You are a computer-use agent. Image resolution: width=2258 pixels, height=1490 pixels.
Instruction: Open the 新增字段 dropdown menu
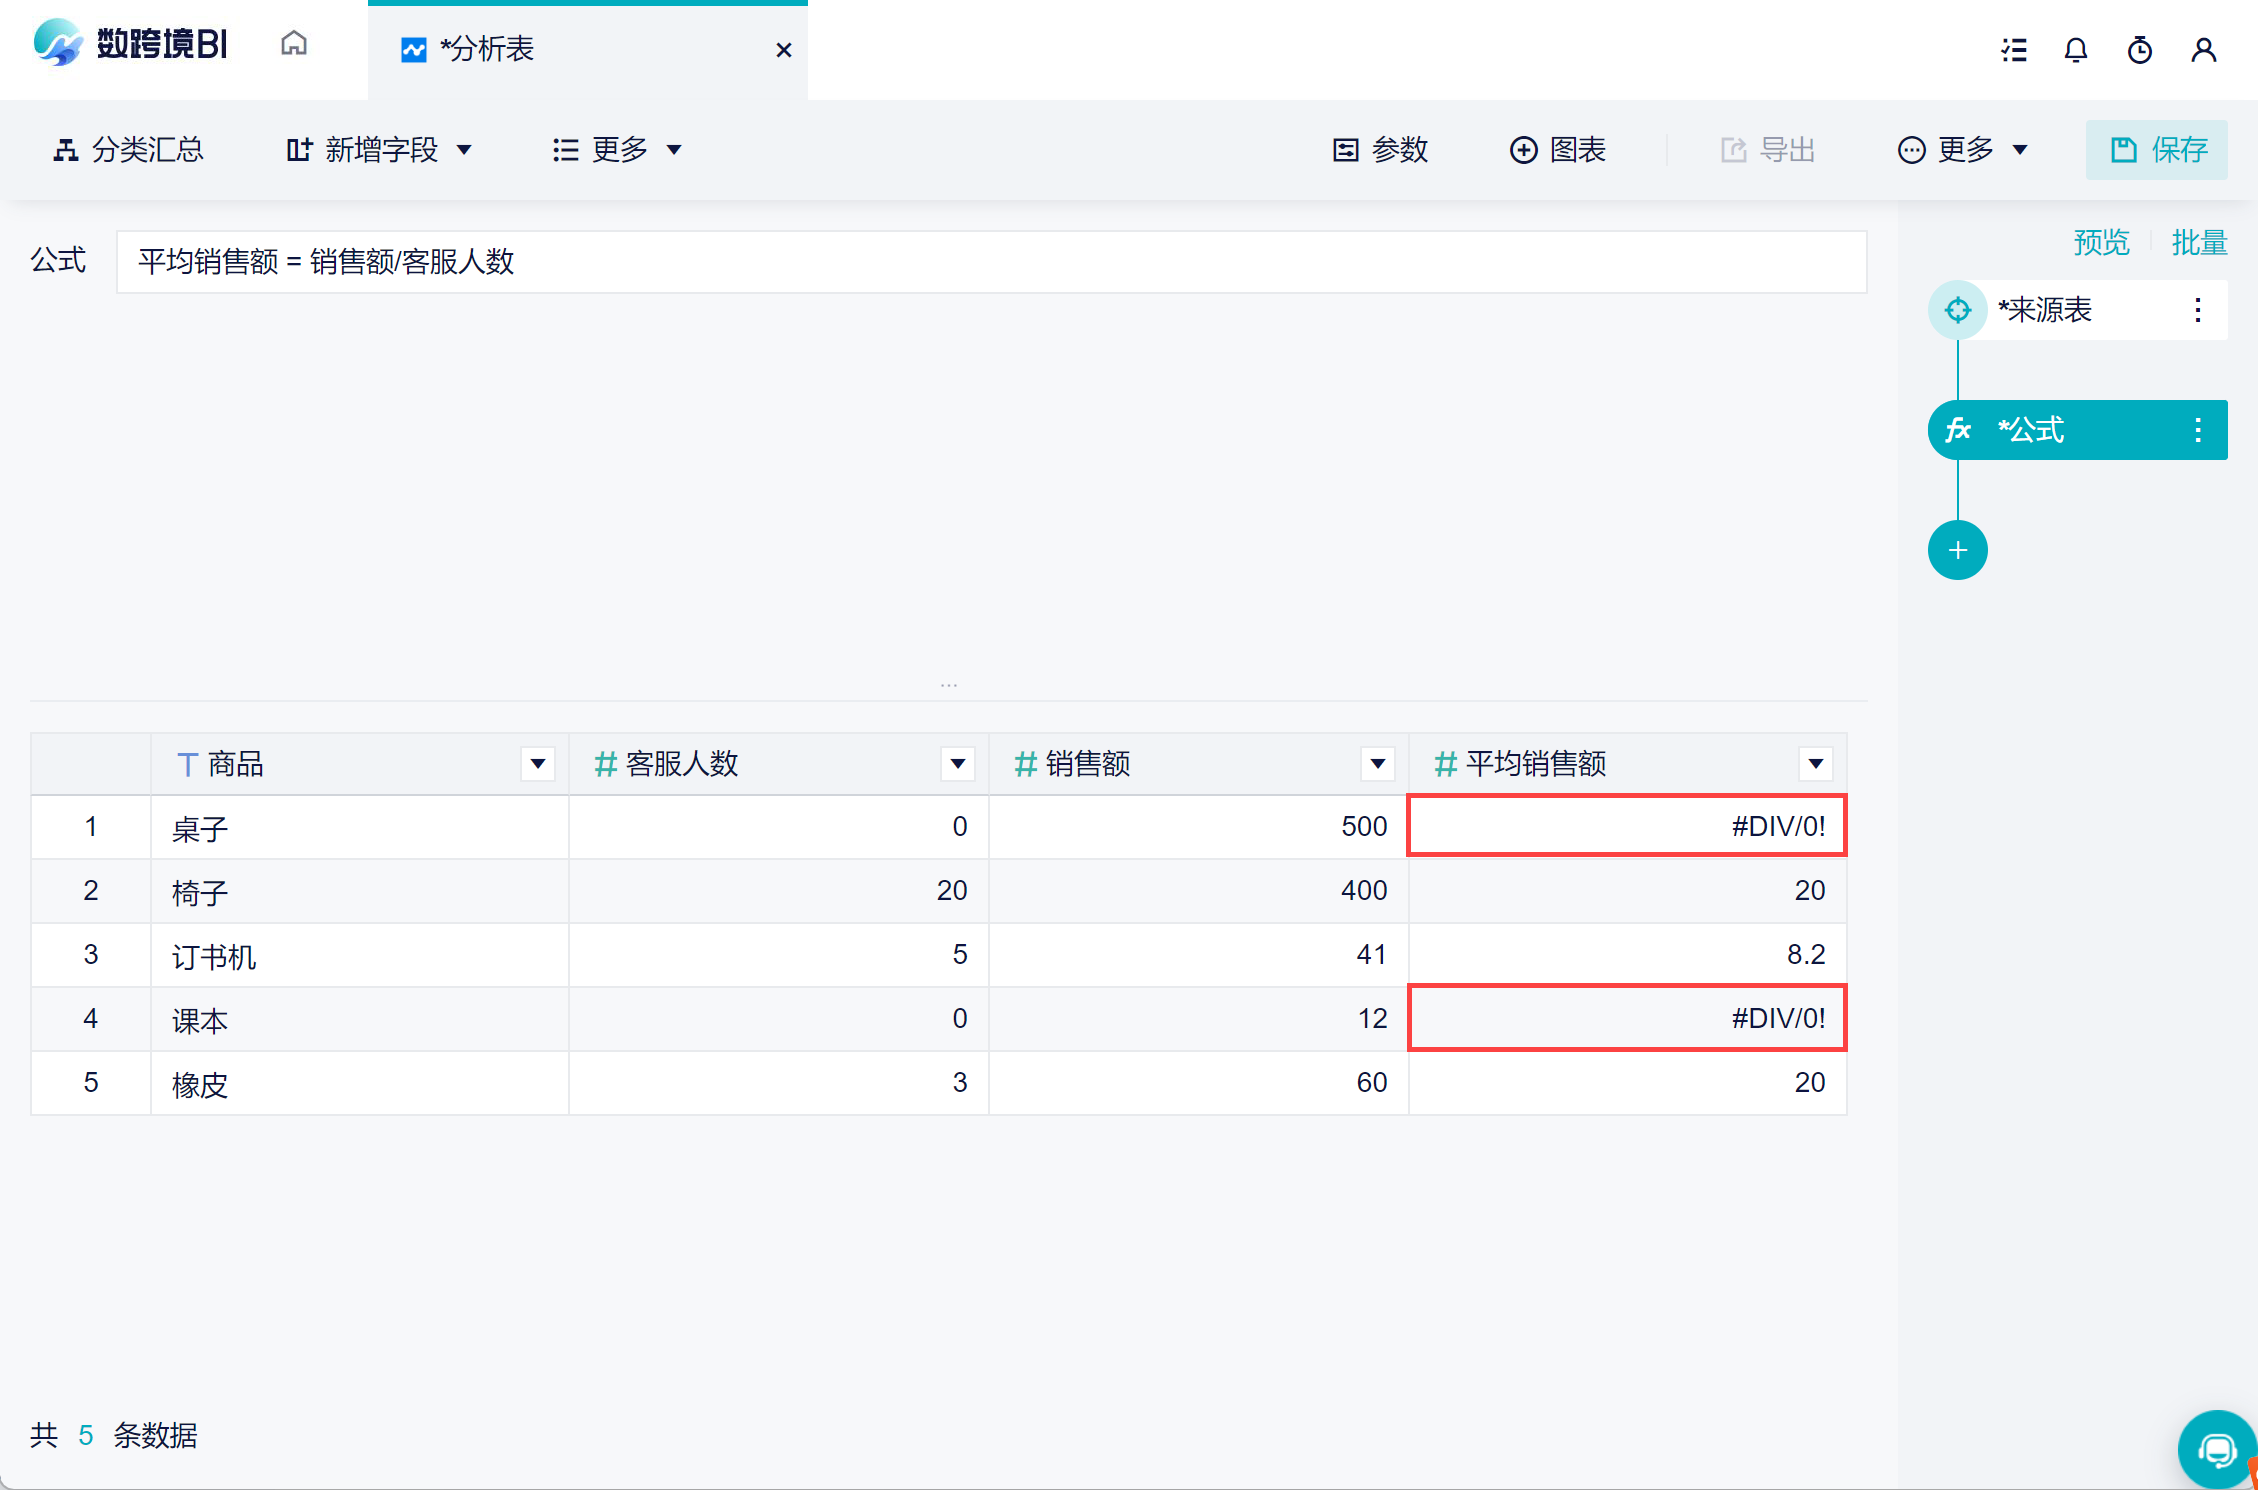(379, 150)
